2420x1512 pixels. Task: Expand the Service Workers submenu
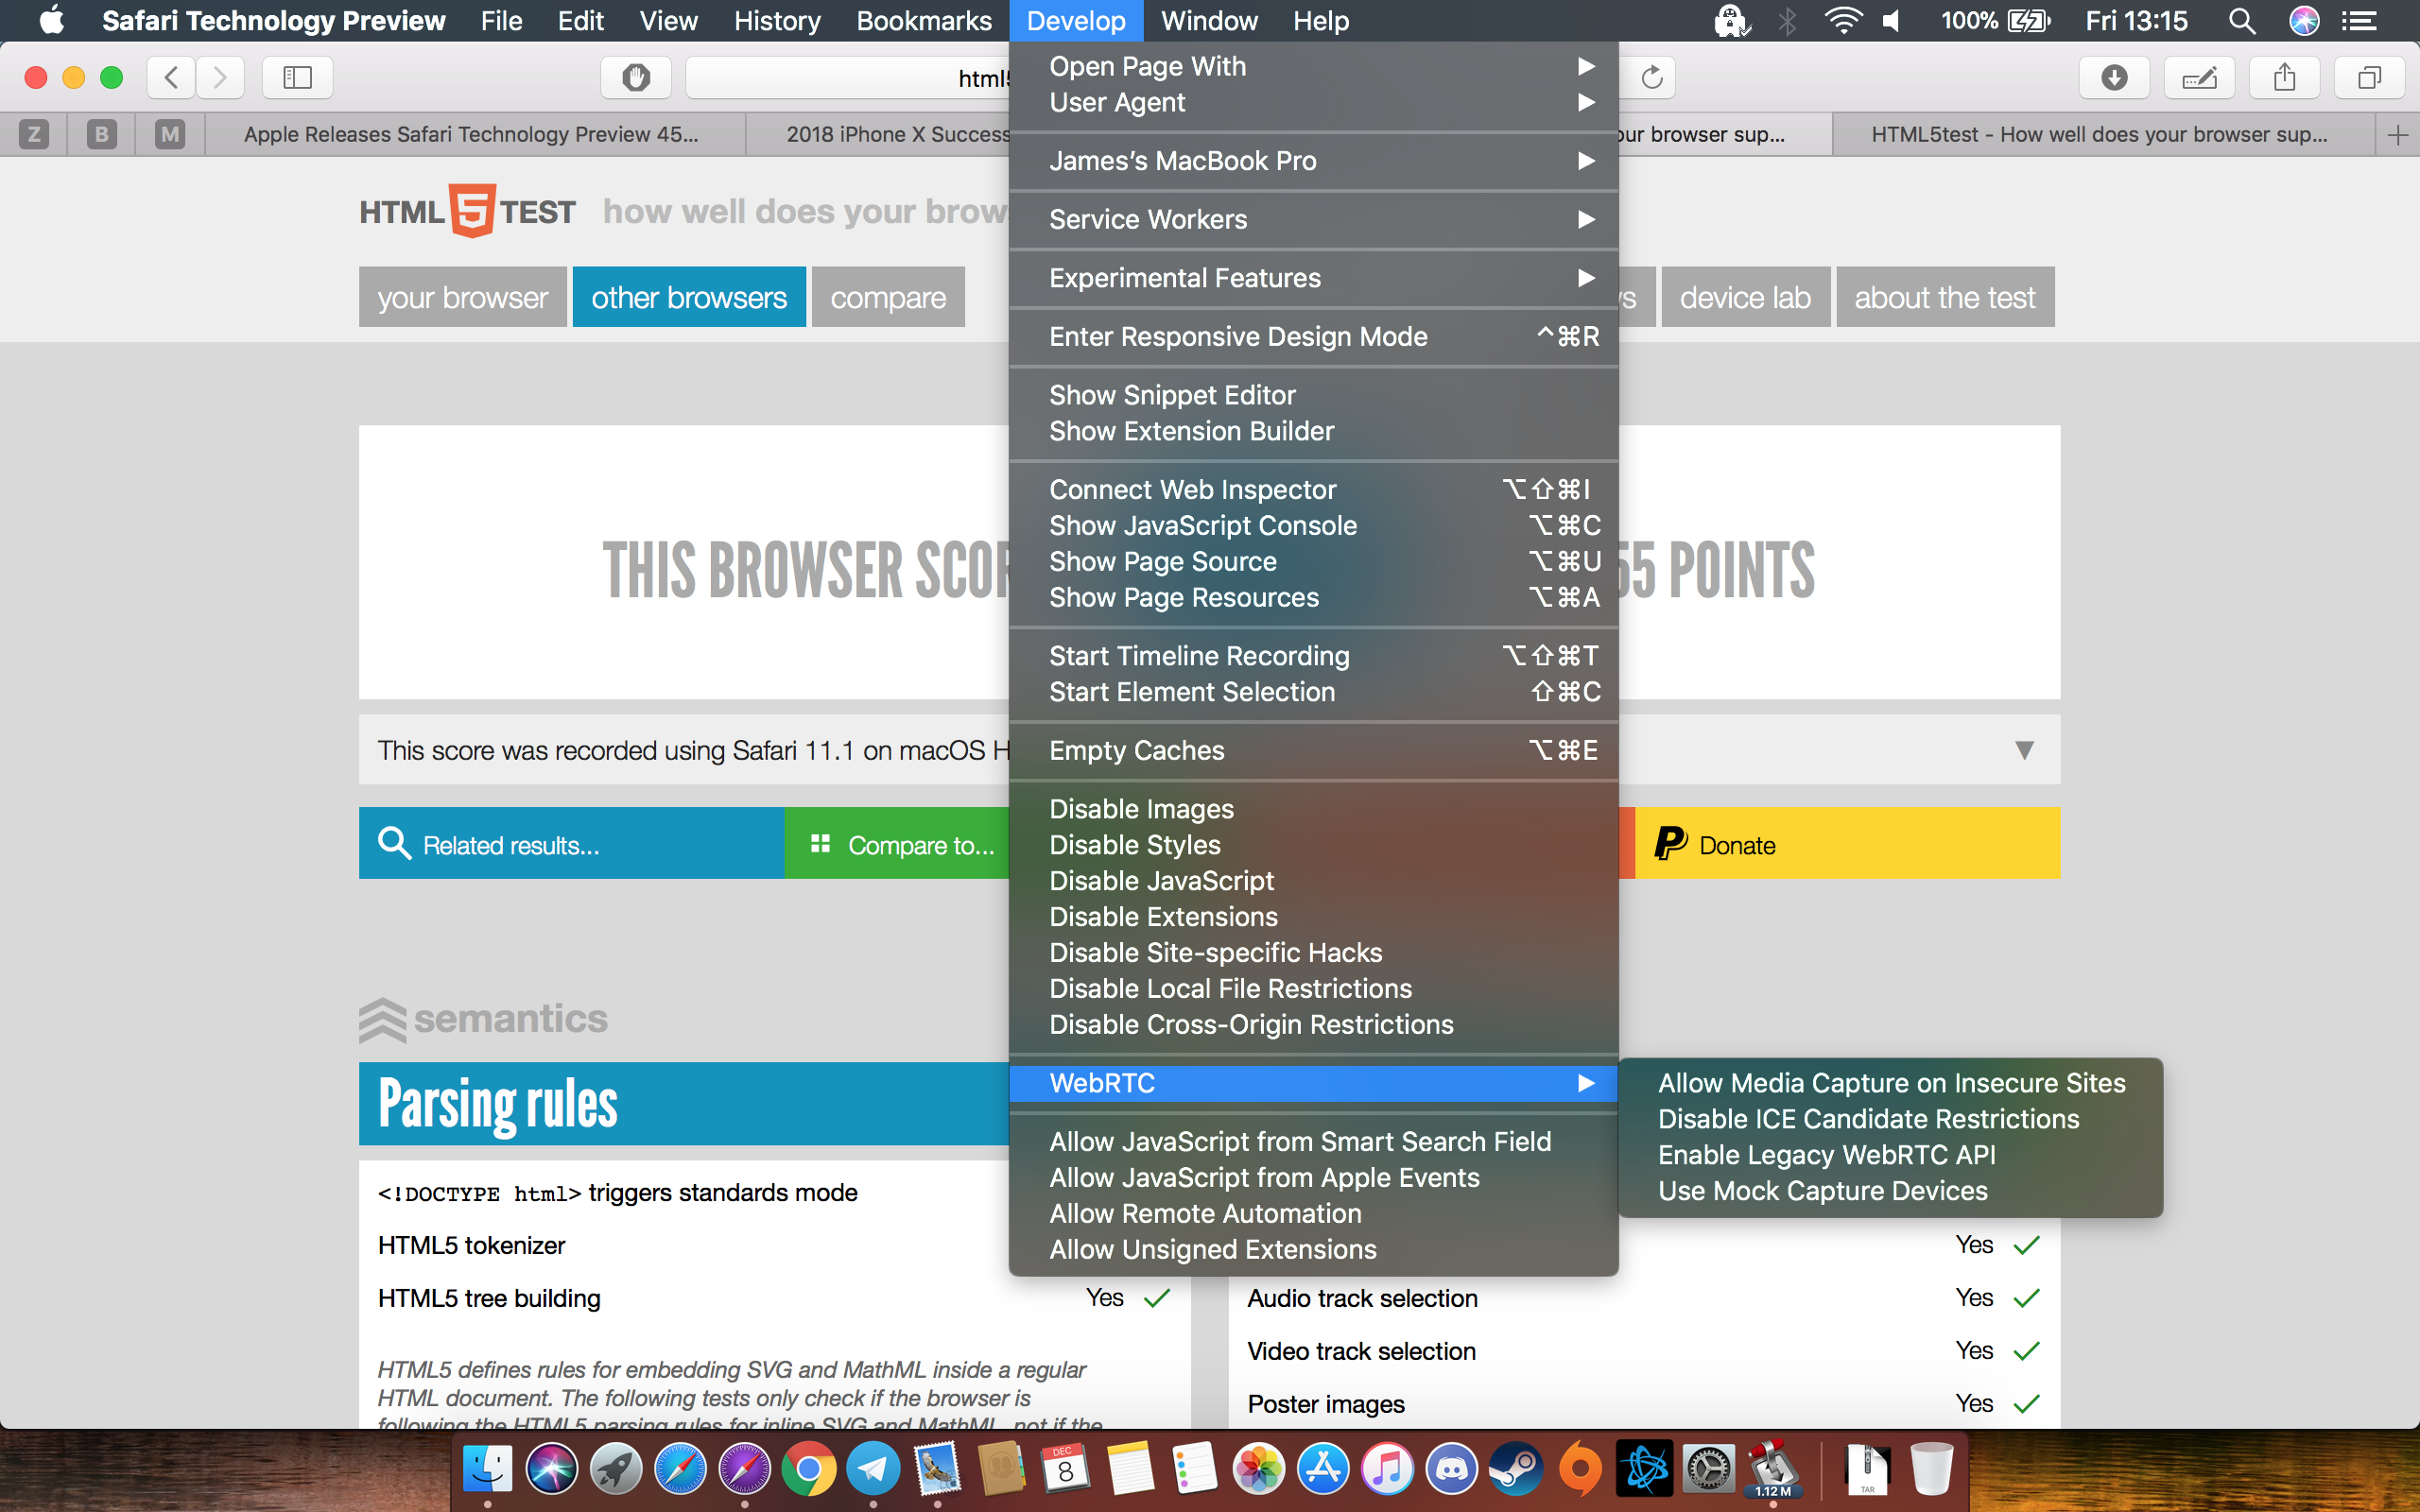point(1313,219)
